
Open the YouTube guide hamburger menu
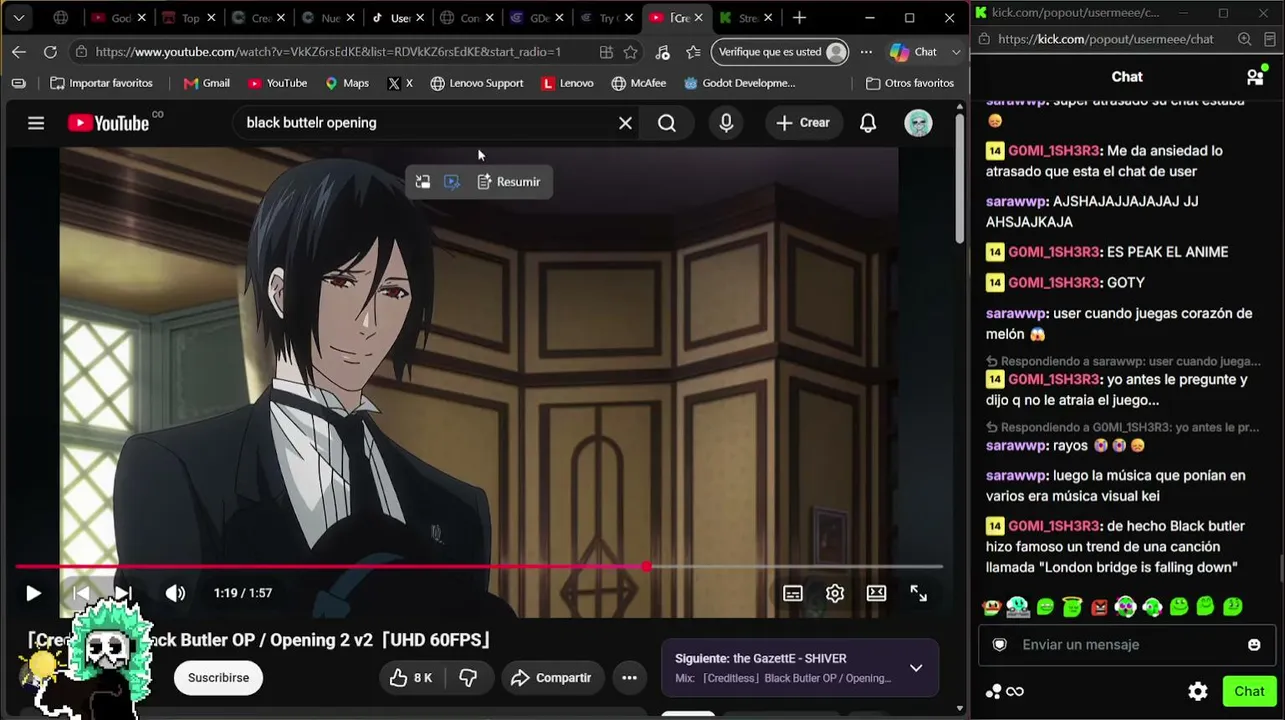tap(36, 123)
